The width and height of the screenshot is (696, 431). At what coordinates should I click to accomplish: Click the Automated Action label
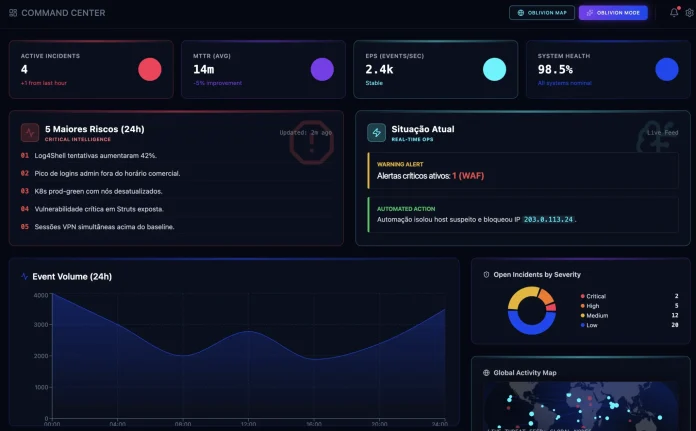(x=406, y=209)
